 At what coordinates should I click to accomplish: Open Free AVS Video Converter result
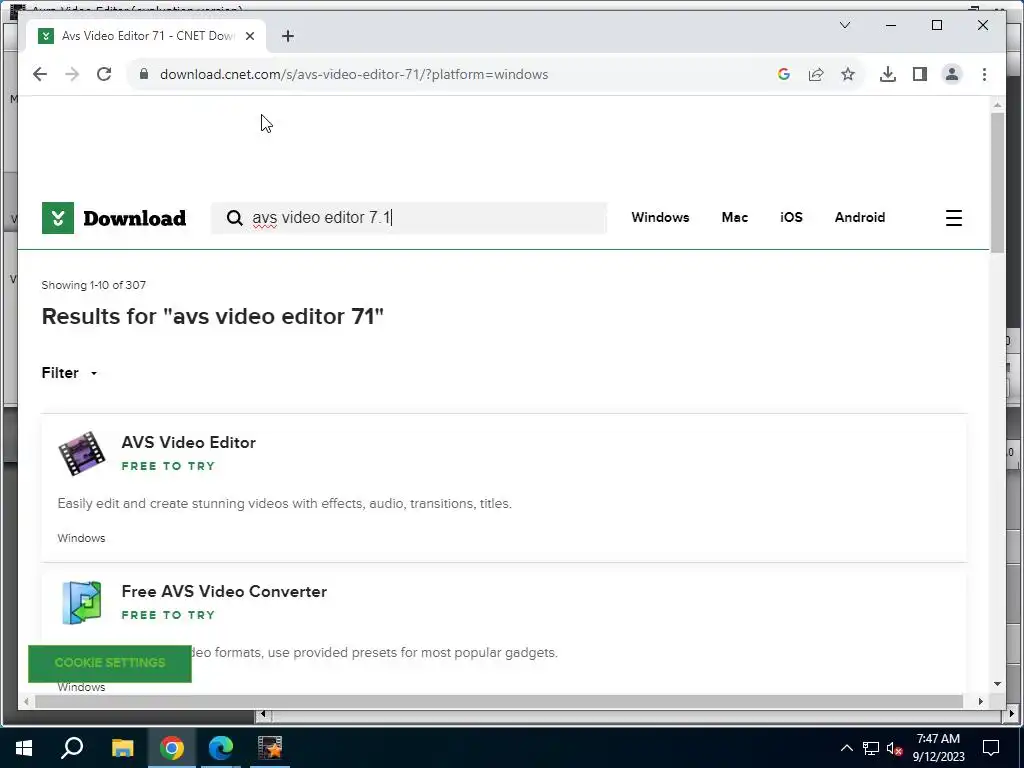click(224, 591)
